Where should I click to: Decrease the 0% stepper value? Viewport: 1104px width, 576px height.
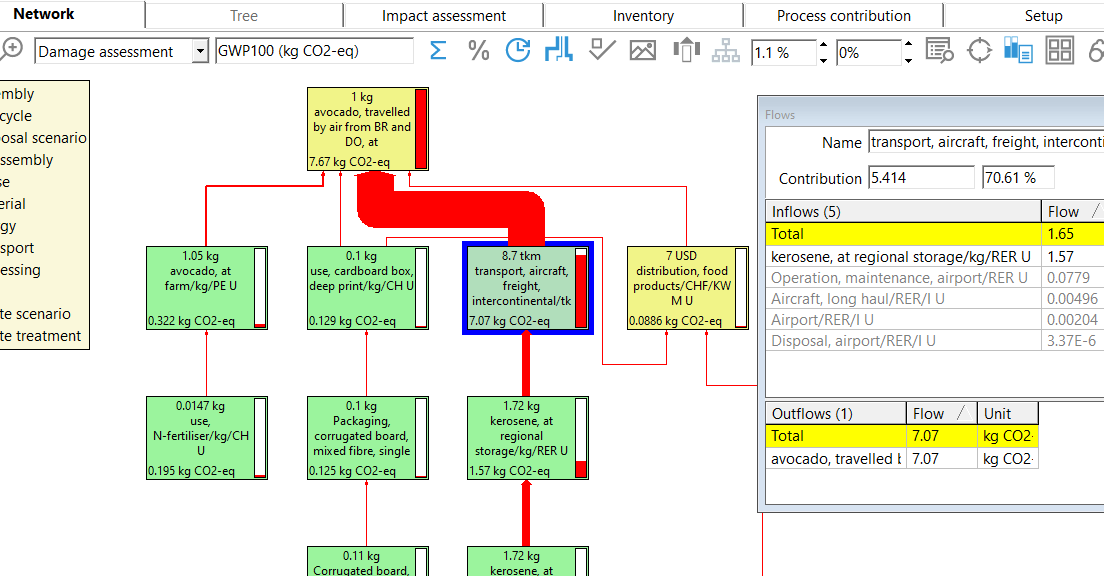(x=908, y=59)
